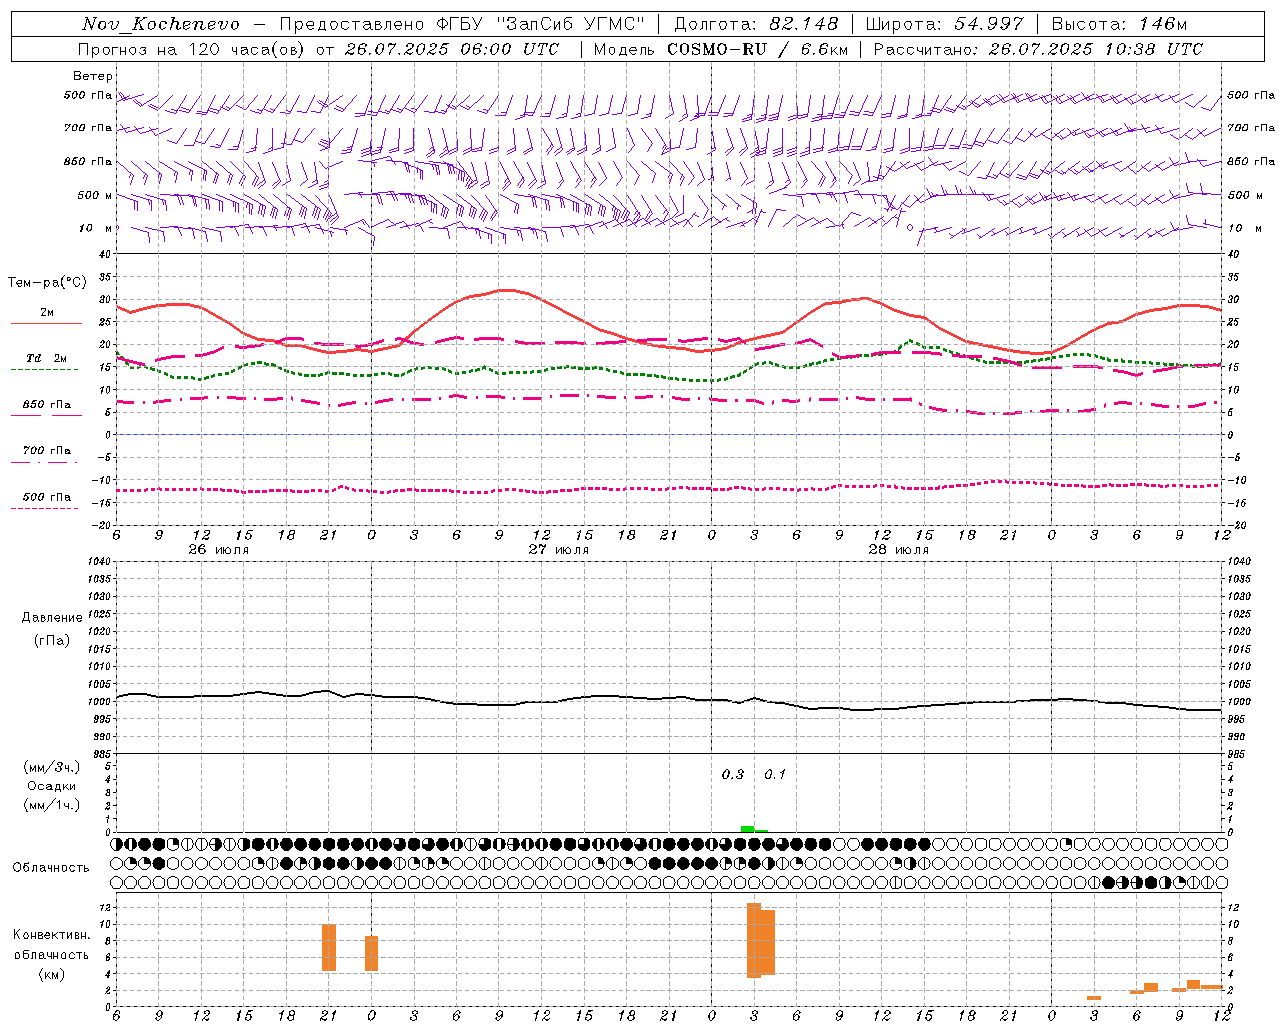Click the Ветер section label
The height and width of the screenshot is (1024, 1280).
[x=93, y=76]
